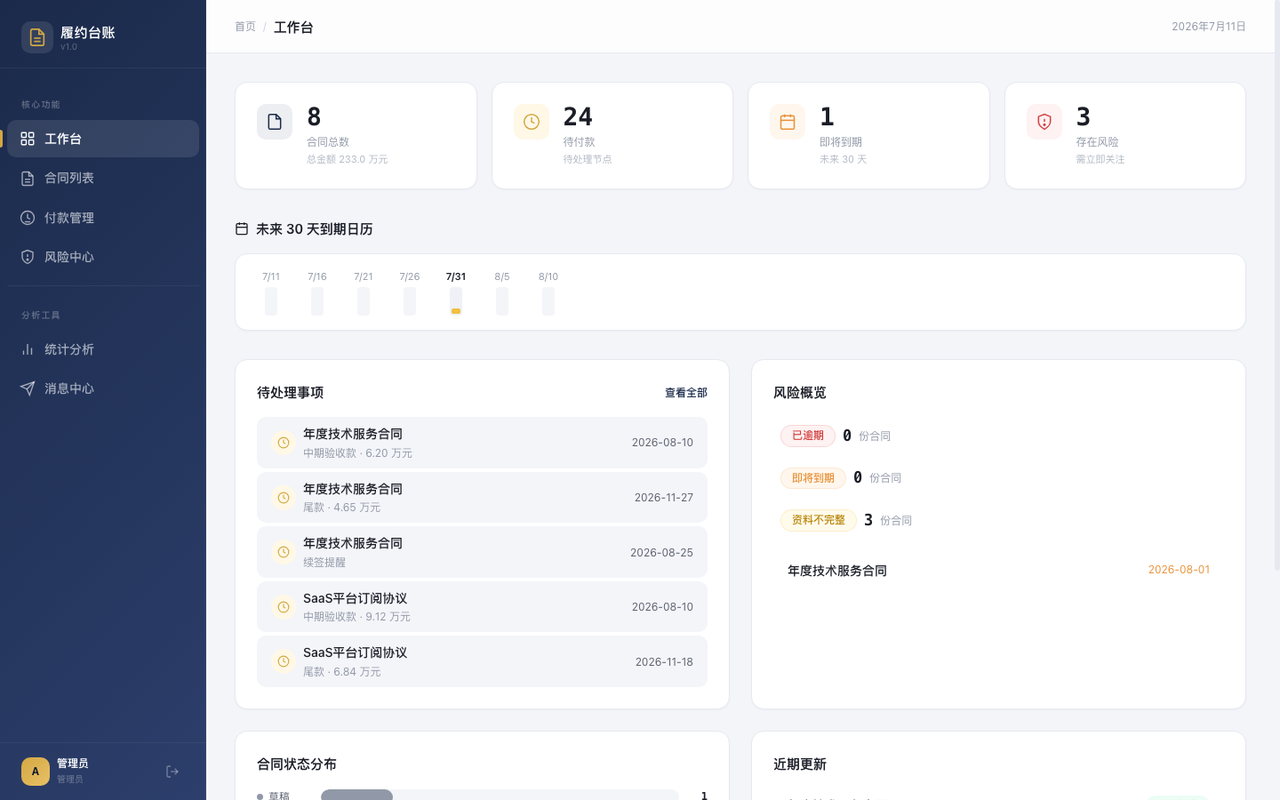1280x800 pixels.
Task: Click the clock icon on 待付款 card
Action: (x=531, y=122)
